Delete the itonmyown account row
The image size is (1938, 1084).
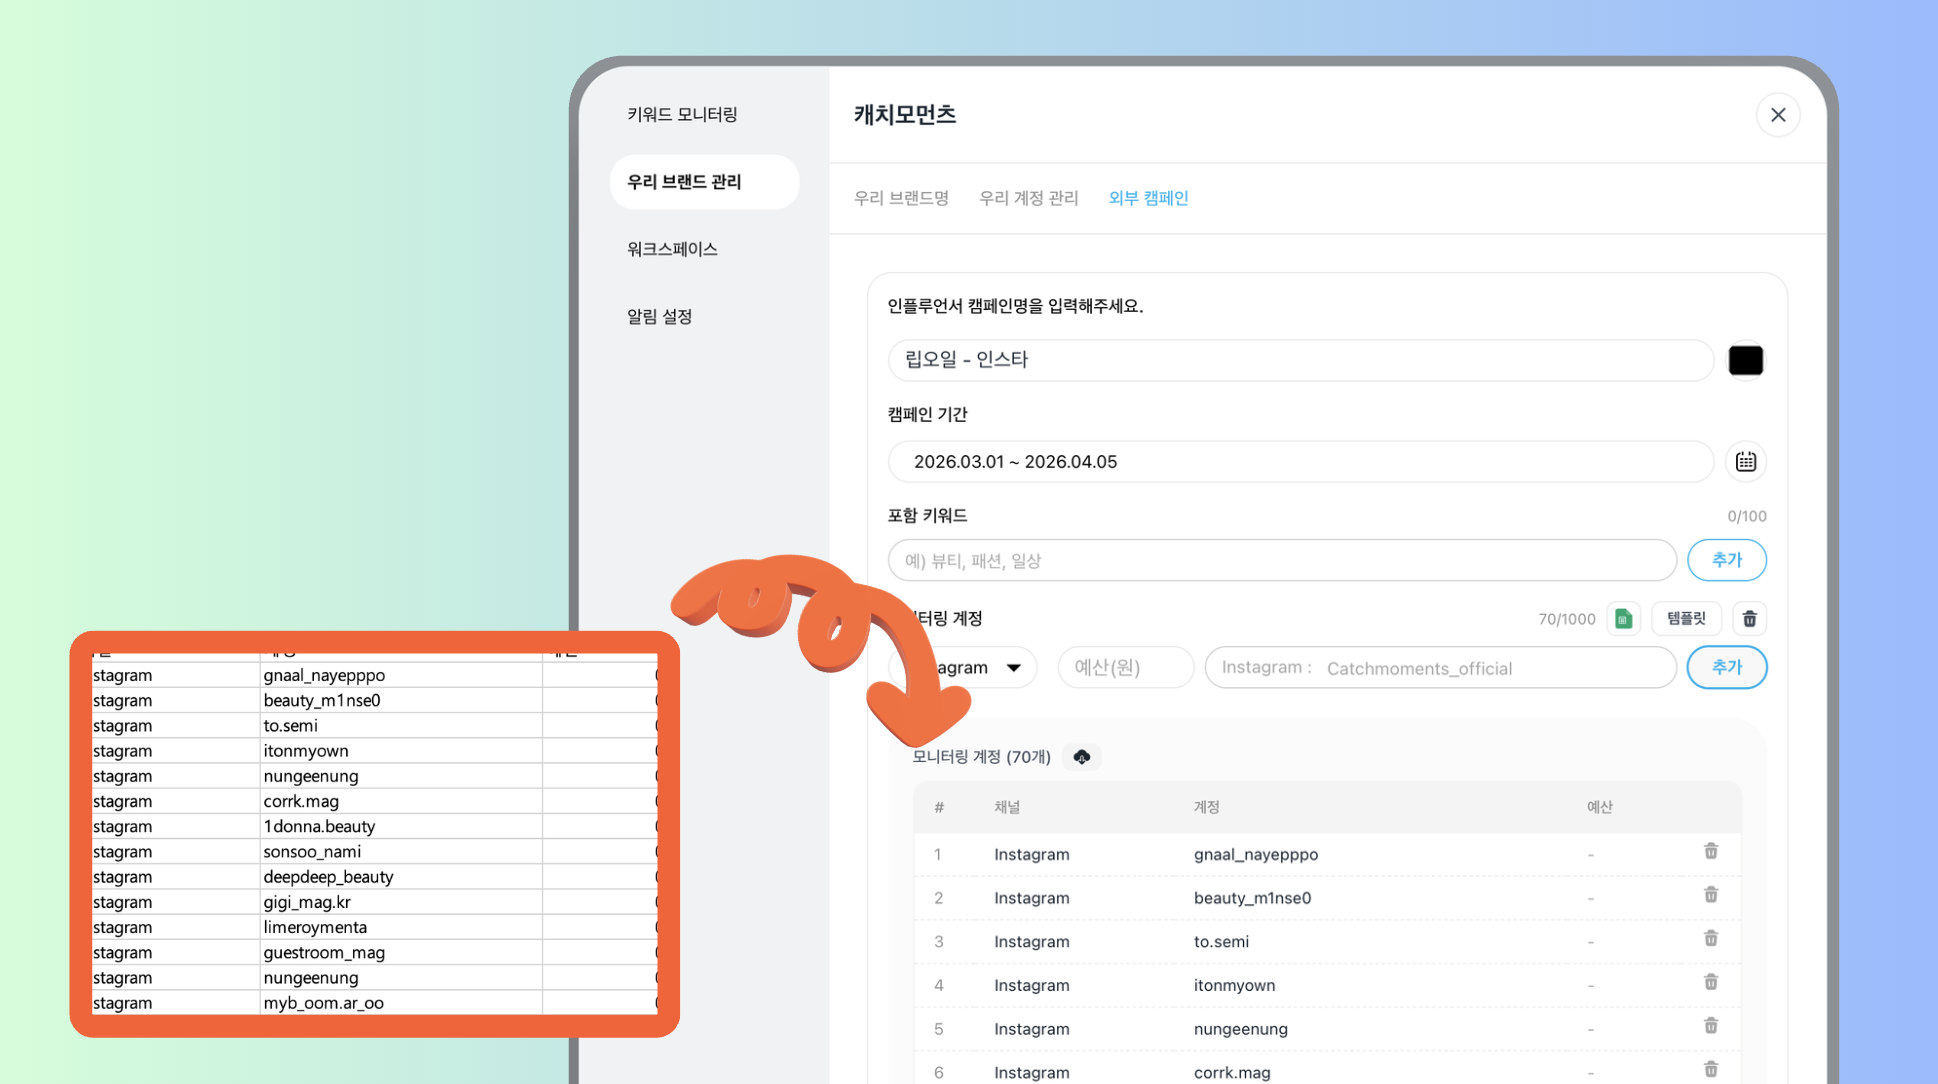(x=1710, y=983)
